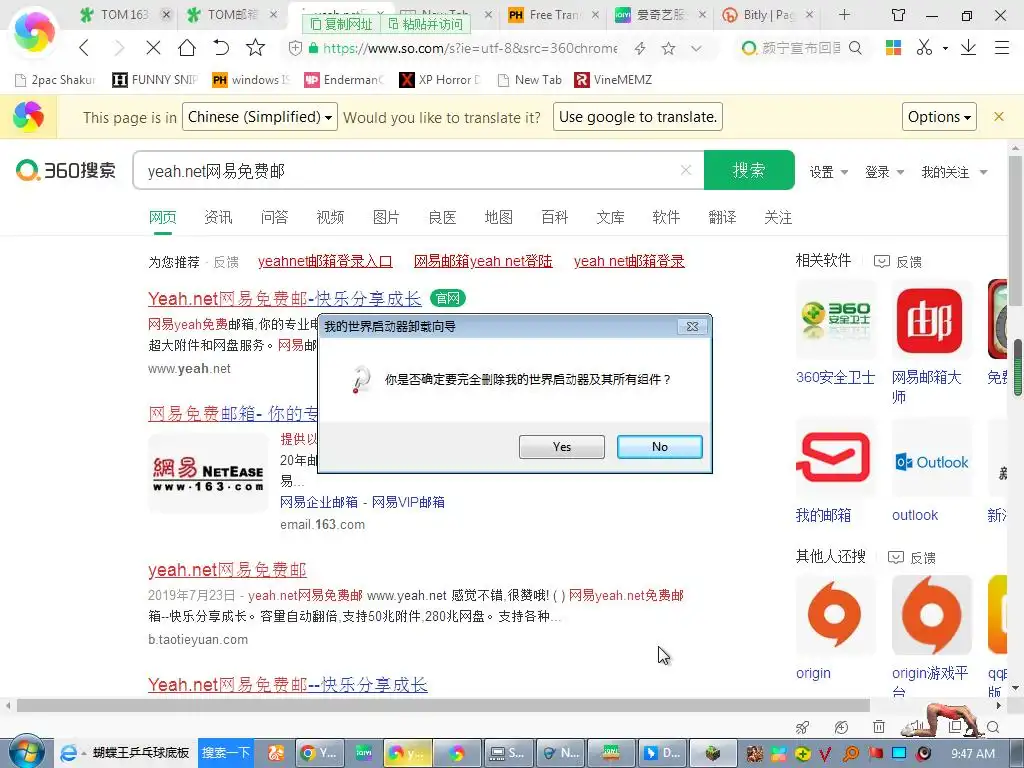Open the VineMEMZ bookmark

(613, 80)
